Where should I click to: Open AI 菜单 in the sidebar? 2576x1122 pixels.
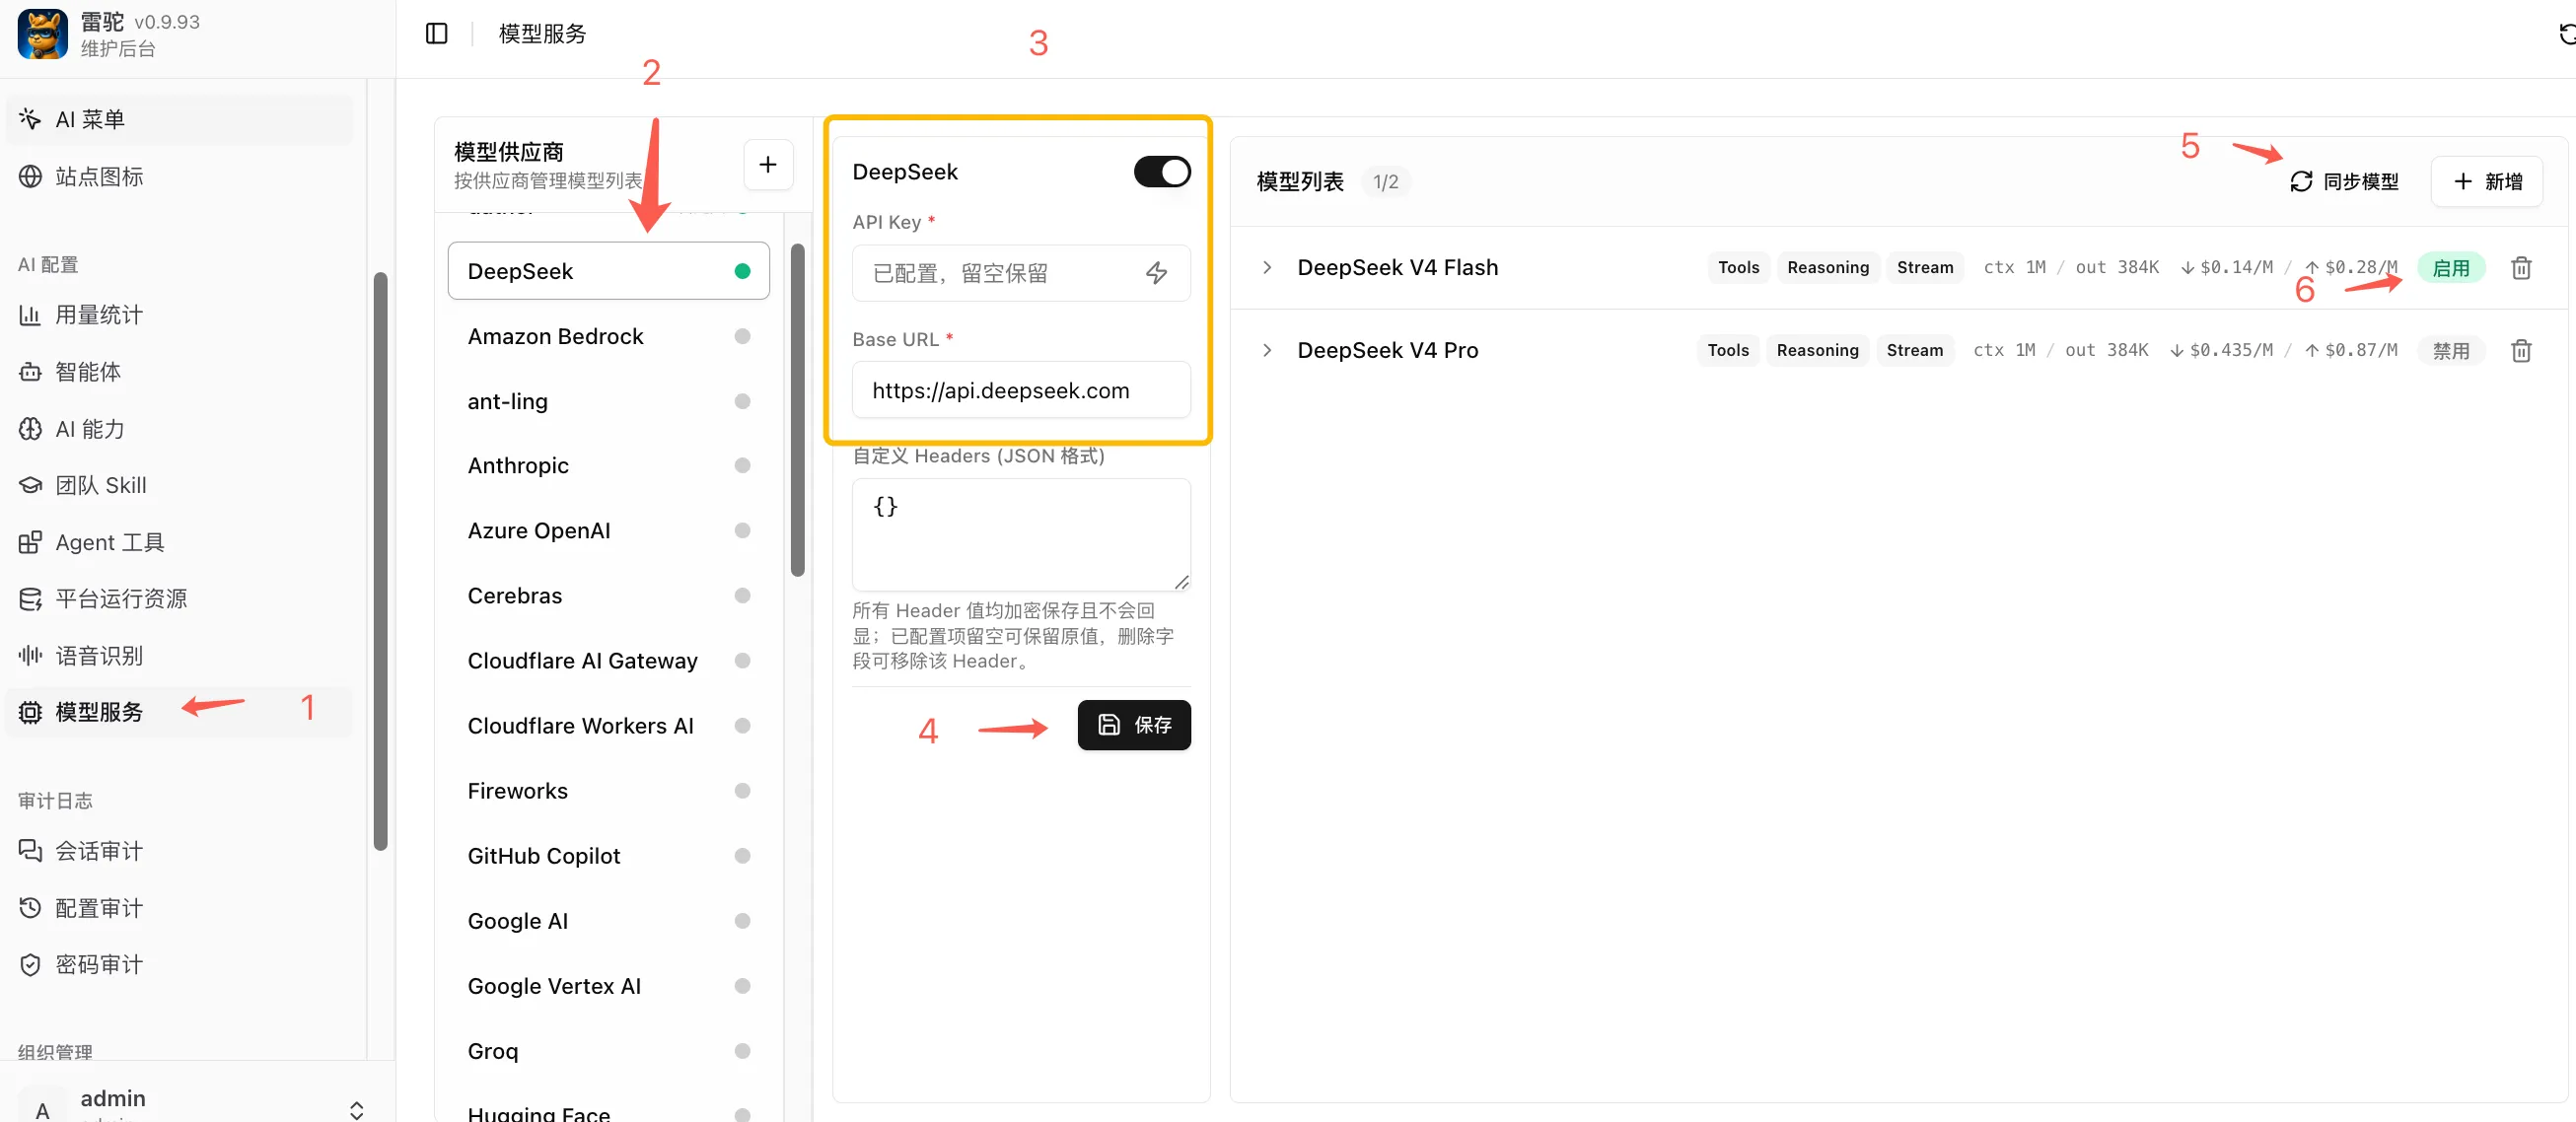click(x=180, y=120)
